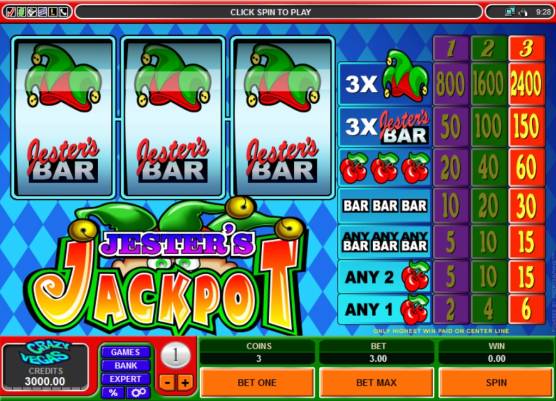Select the 3-coin payout column header

[527, 48]
